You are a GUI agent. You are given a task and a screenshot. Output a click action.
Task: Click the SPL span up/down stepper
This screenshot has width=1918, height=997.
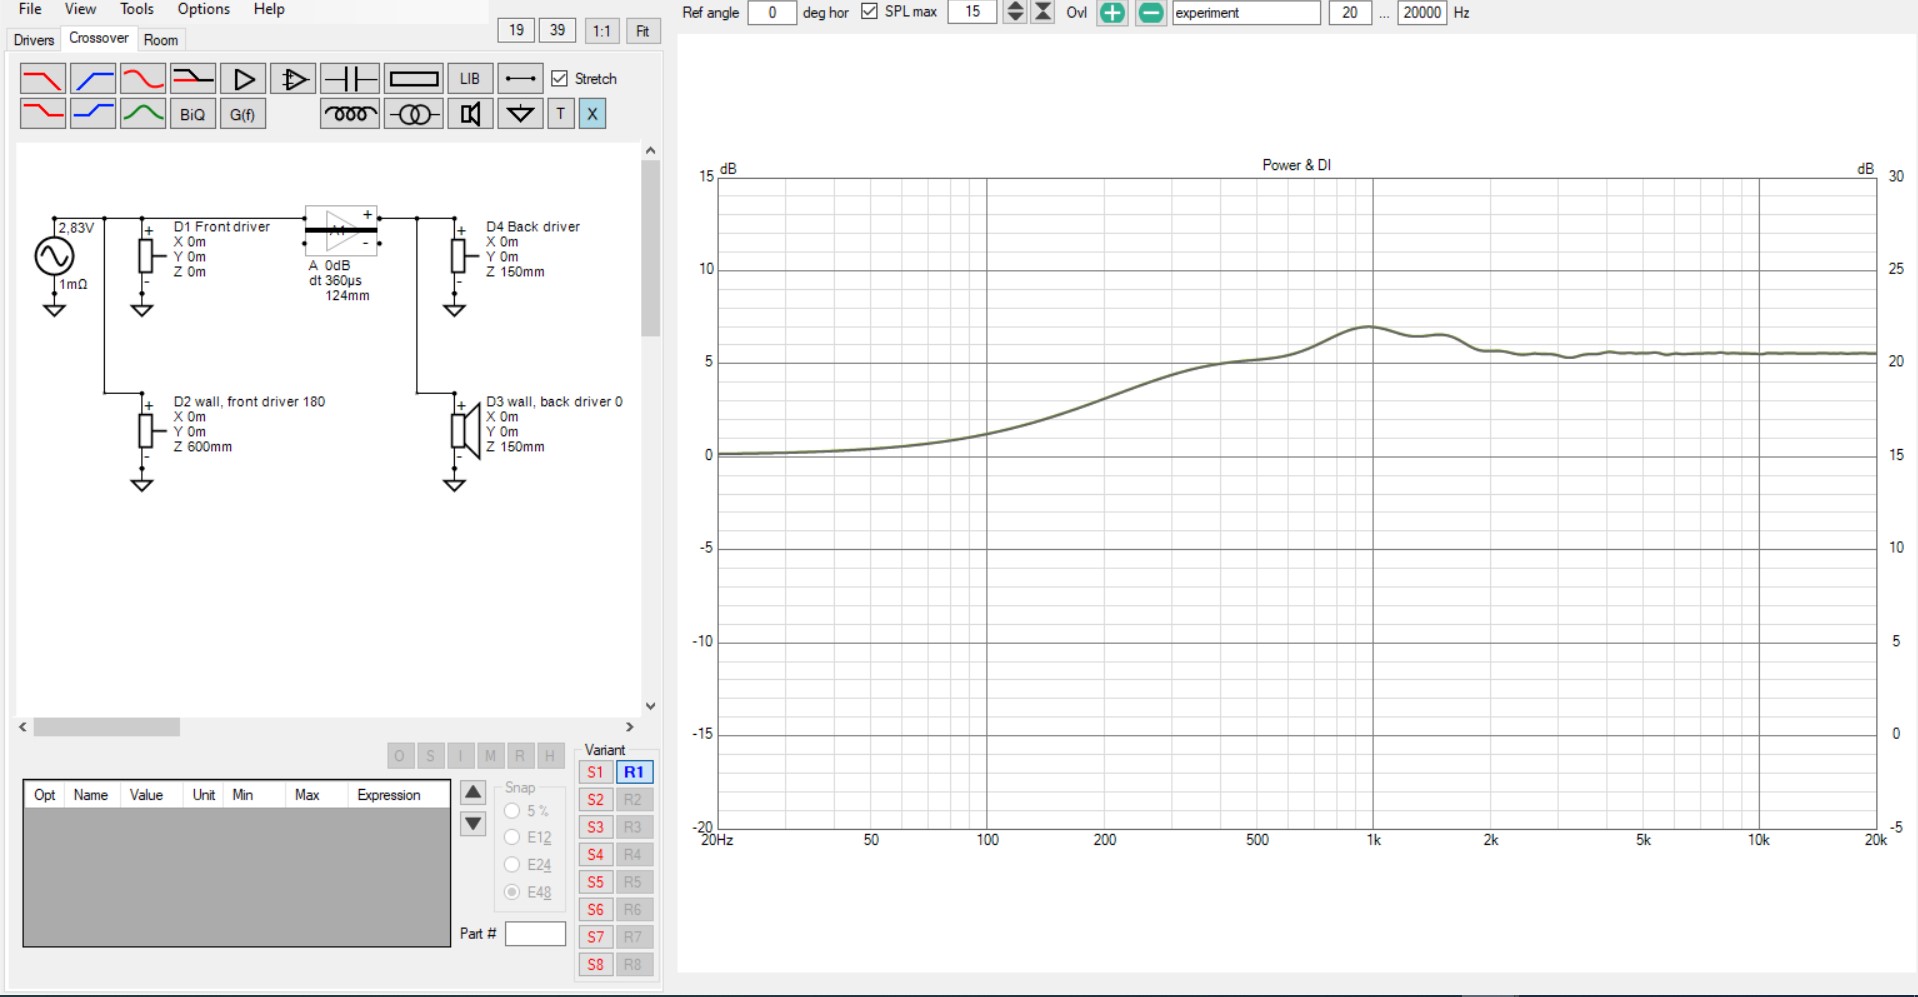(x=1015, y=12)
